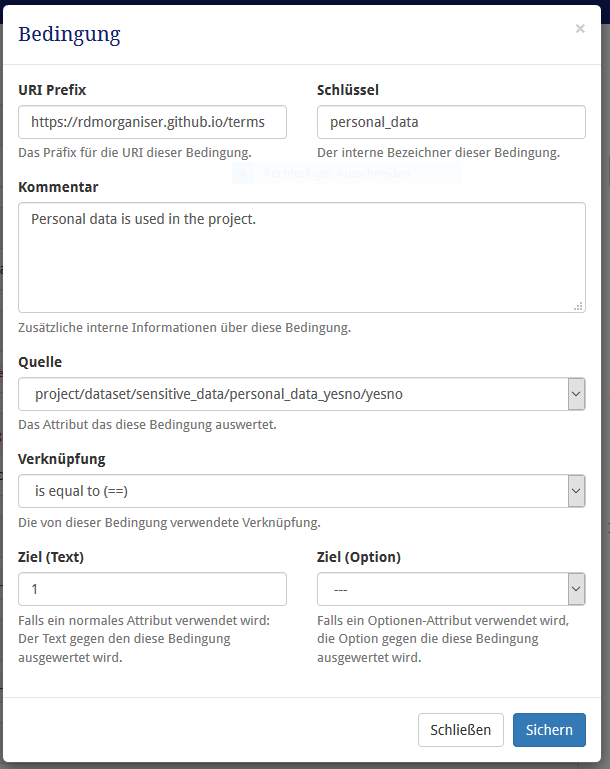Click the arrow icon of the Verknüpfung select
610x769 pixels.
(576, 491)
